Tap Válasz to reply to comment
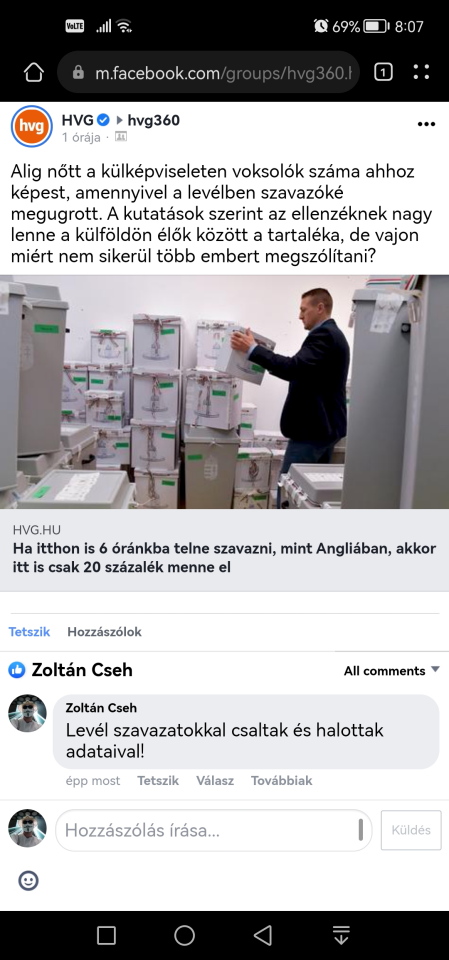 click(x=215, y=781)
